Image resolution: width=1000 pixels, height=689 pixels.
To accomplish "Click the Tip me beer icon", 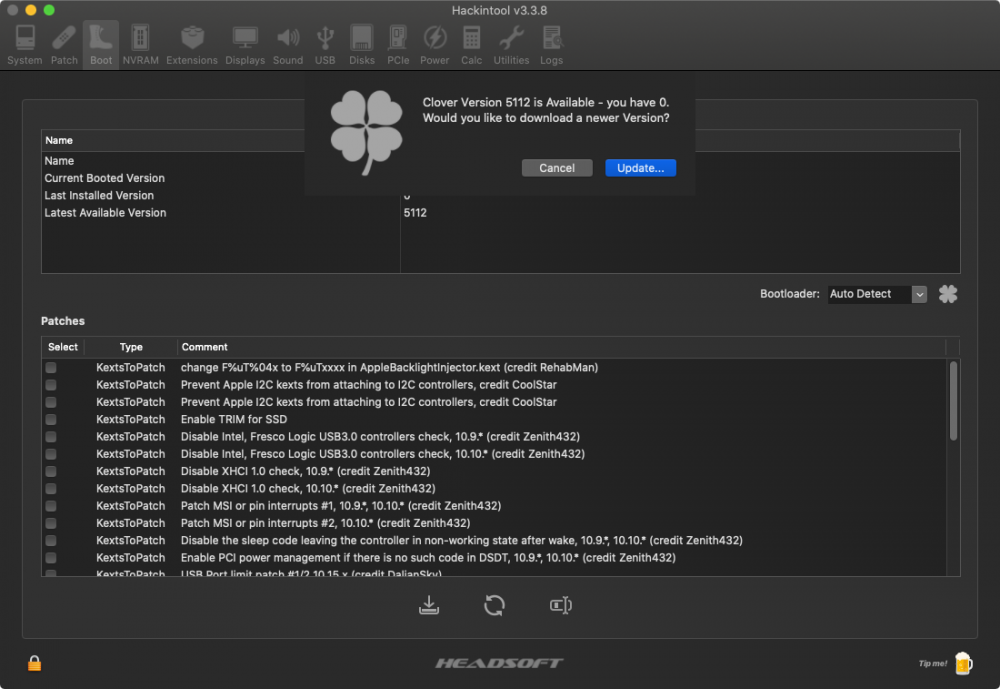I will click(x=963, y=663).
